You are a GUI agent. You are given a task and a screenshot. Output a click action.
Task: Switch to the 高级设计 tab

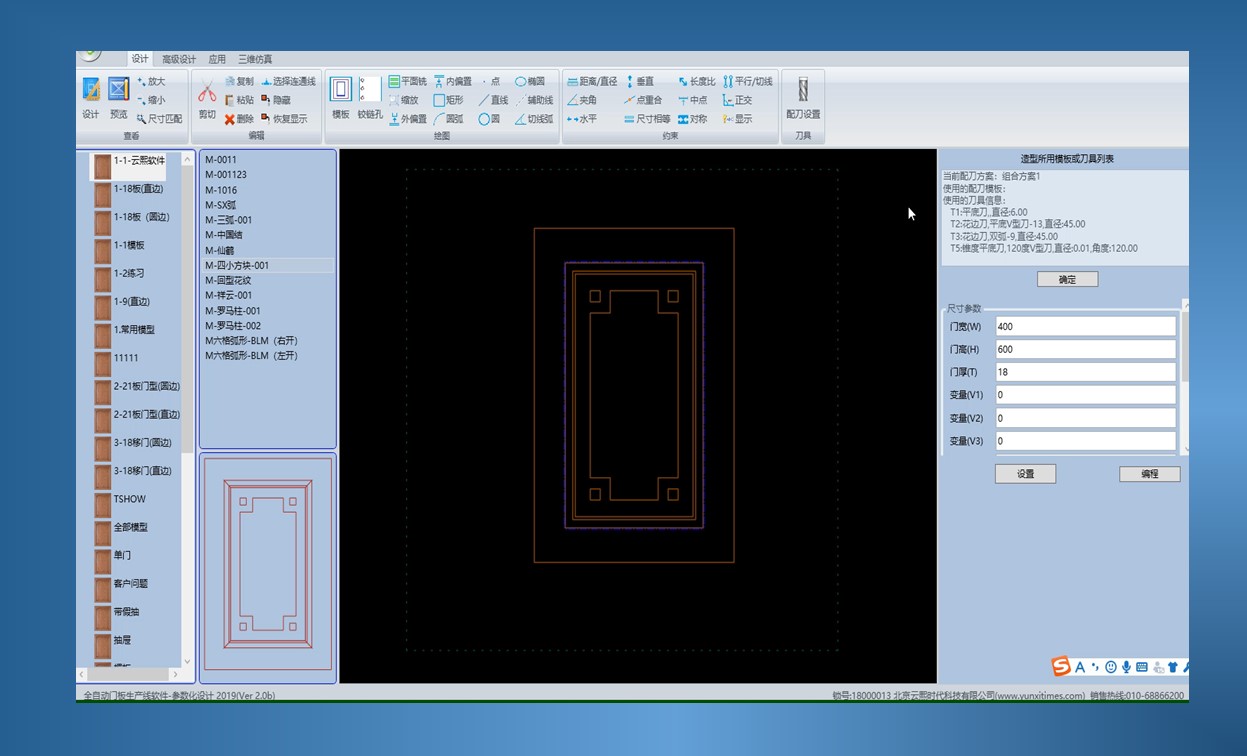[179, 59]
